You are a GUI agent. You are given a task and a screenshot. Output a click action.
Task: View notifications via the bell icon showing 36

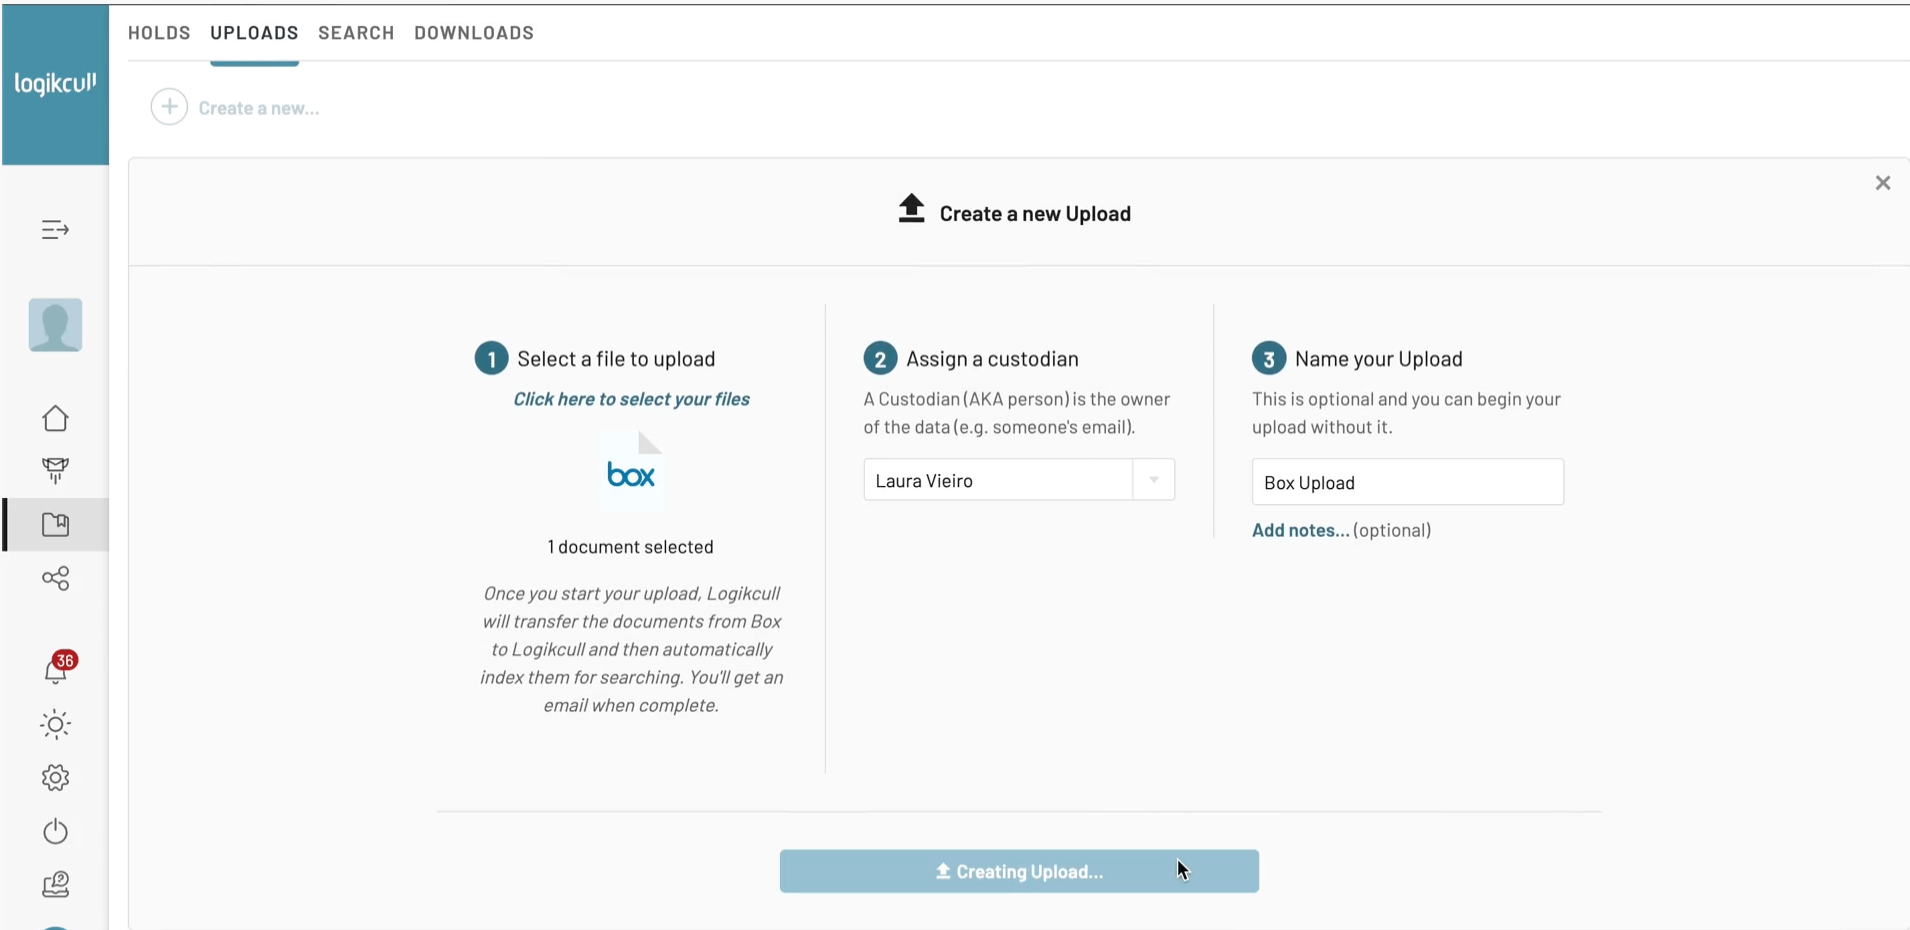click(x=55, y=670)
